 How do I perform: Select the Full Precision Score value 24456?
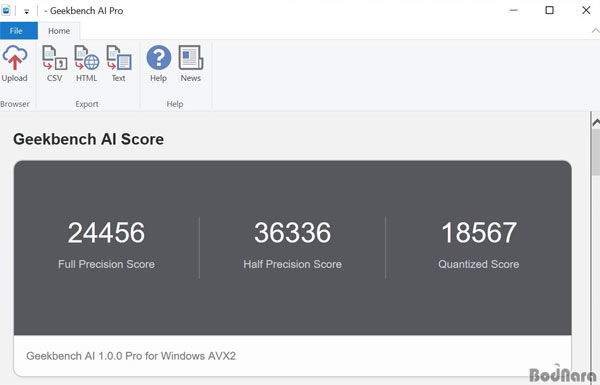[x=106, y=233]
